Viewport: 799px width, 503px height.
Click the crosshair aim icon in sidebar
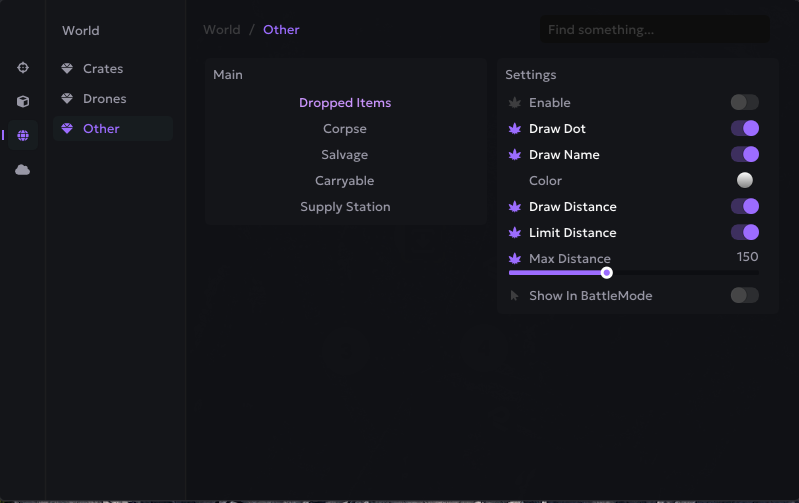(x=23, y=67)
